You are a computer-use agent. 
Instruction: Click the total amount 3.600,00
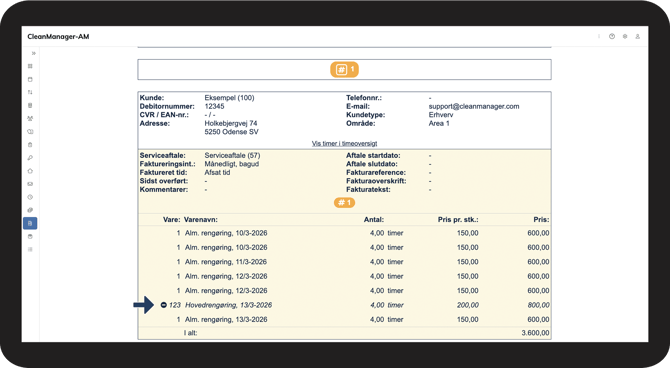coord(535,333)
